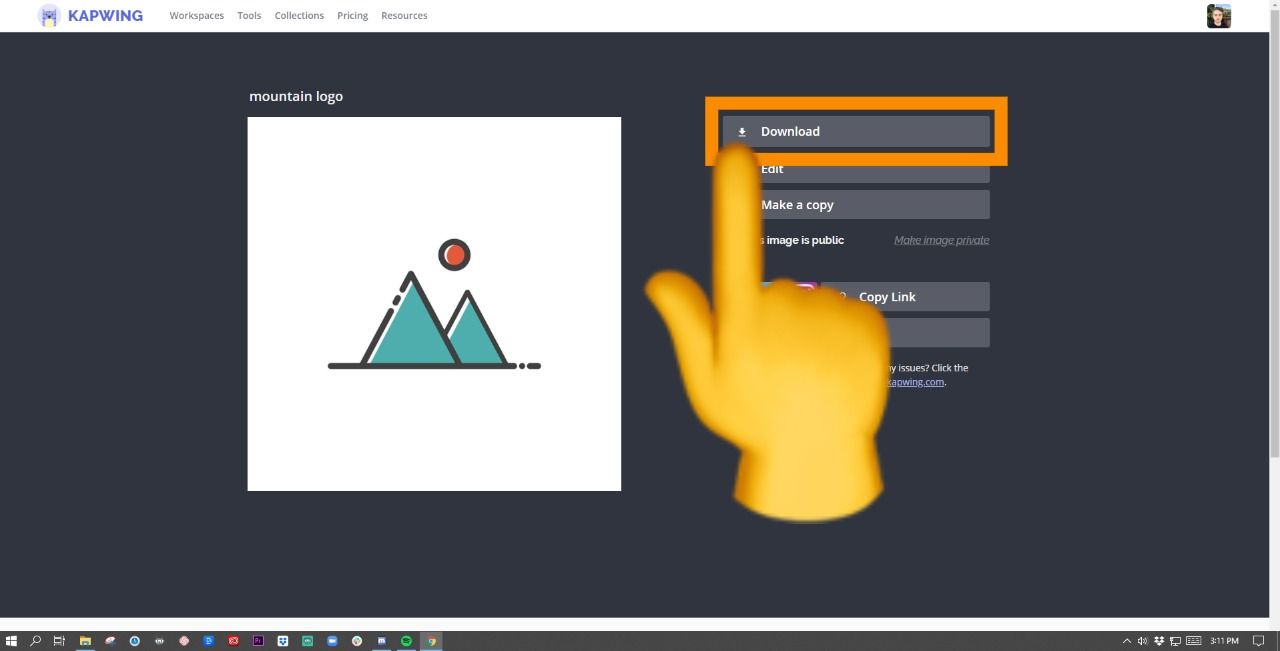The width and height of the screenshot is (1280, 651).
Task: Launch Adobe Premiere Pro from taskbar
Action: pos(258,641)
